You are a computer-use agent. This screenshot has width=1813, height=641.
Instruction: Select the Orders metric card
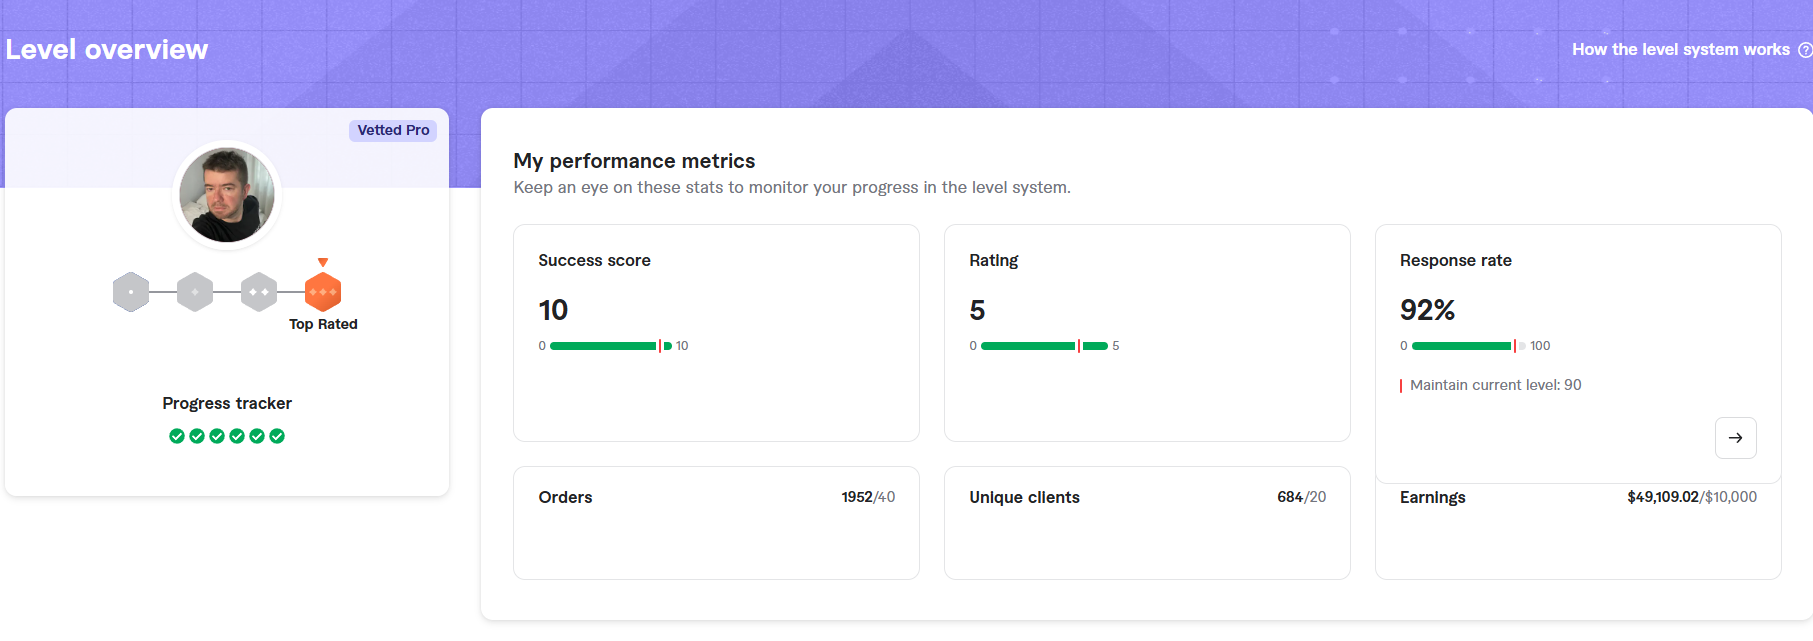click(716, 523)
